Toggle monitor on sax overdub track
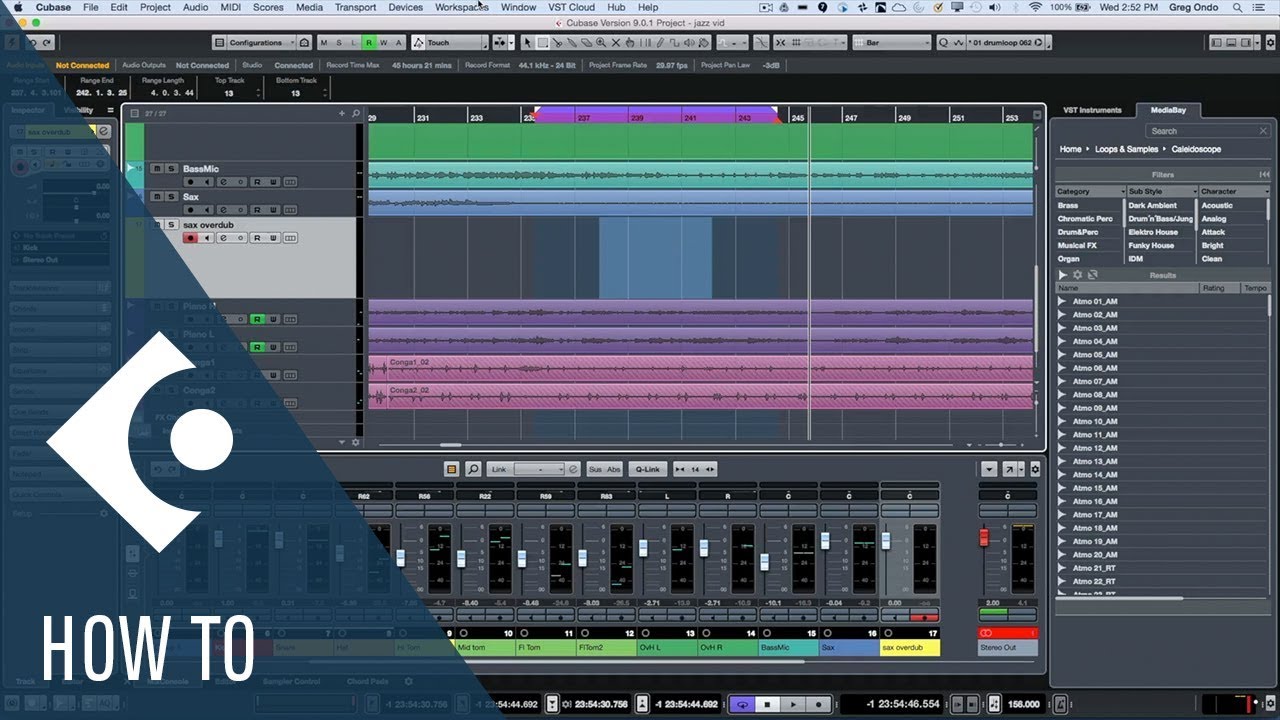 tap(207, 238)
